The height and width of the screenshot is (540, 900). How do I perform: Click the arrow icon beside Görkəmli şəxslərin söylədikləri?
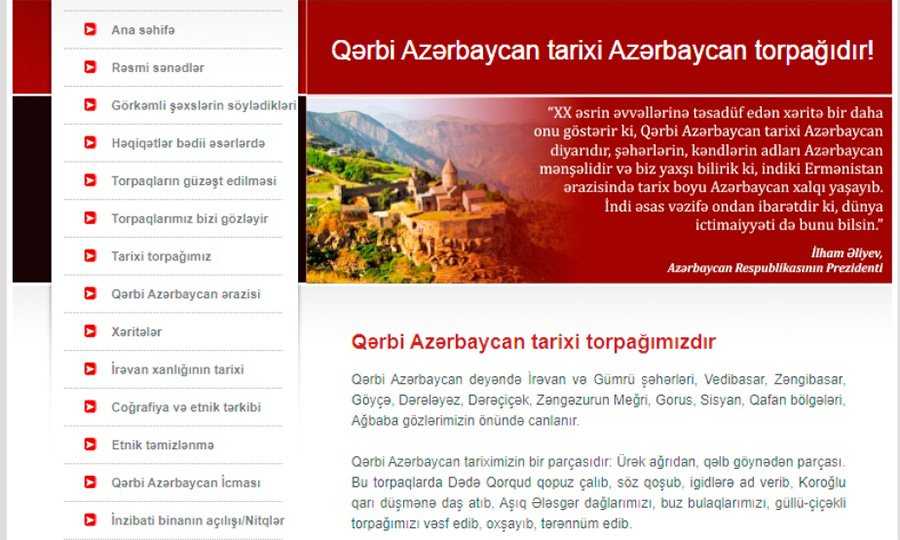coord(90,105)
